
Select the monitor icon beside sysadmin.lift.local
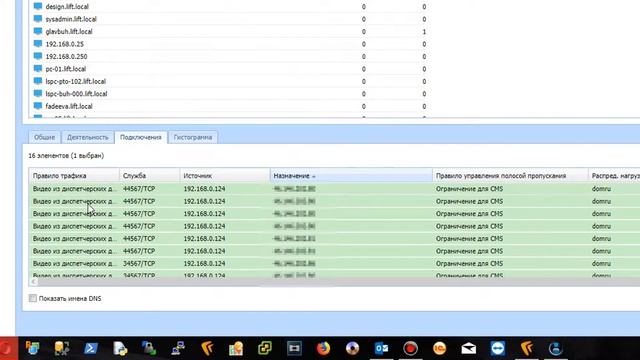(38, 19)
